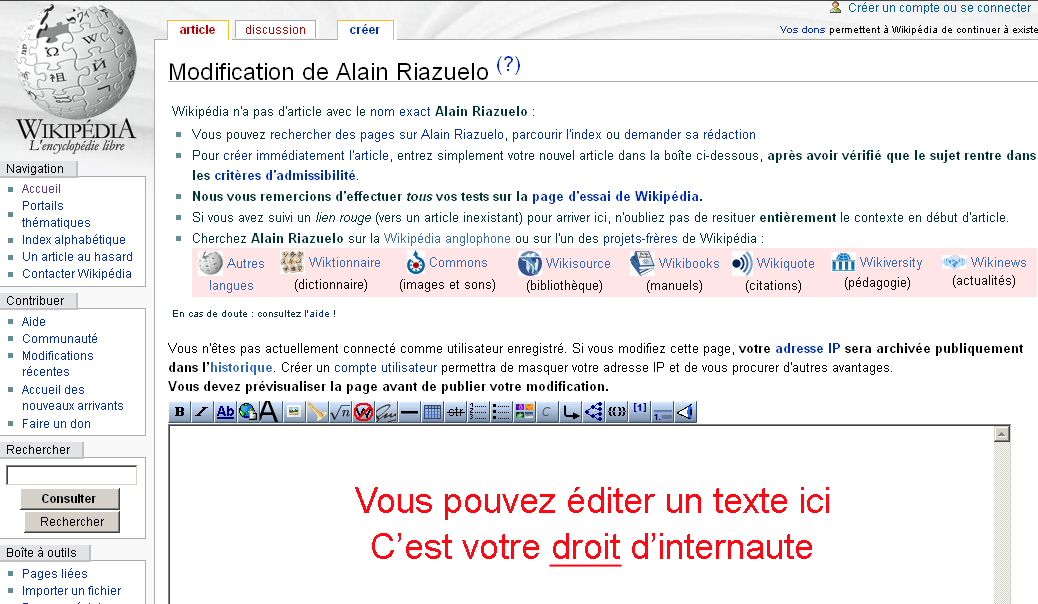
Task: Open the Wikipédia anglophone link
Action: 447,238
